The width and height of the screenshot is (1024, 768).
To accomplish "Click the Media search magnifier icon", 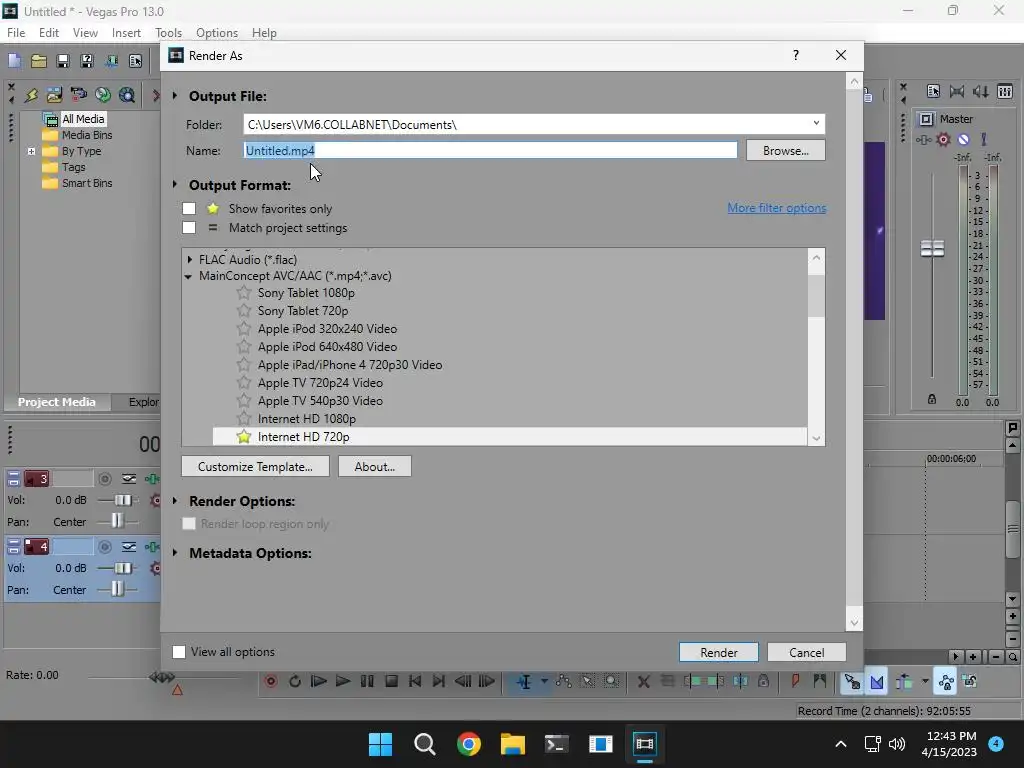I will point(127,95).
